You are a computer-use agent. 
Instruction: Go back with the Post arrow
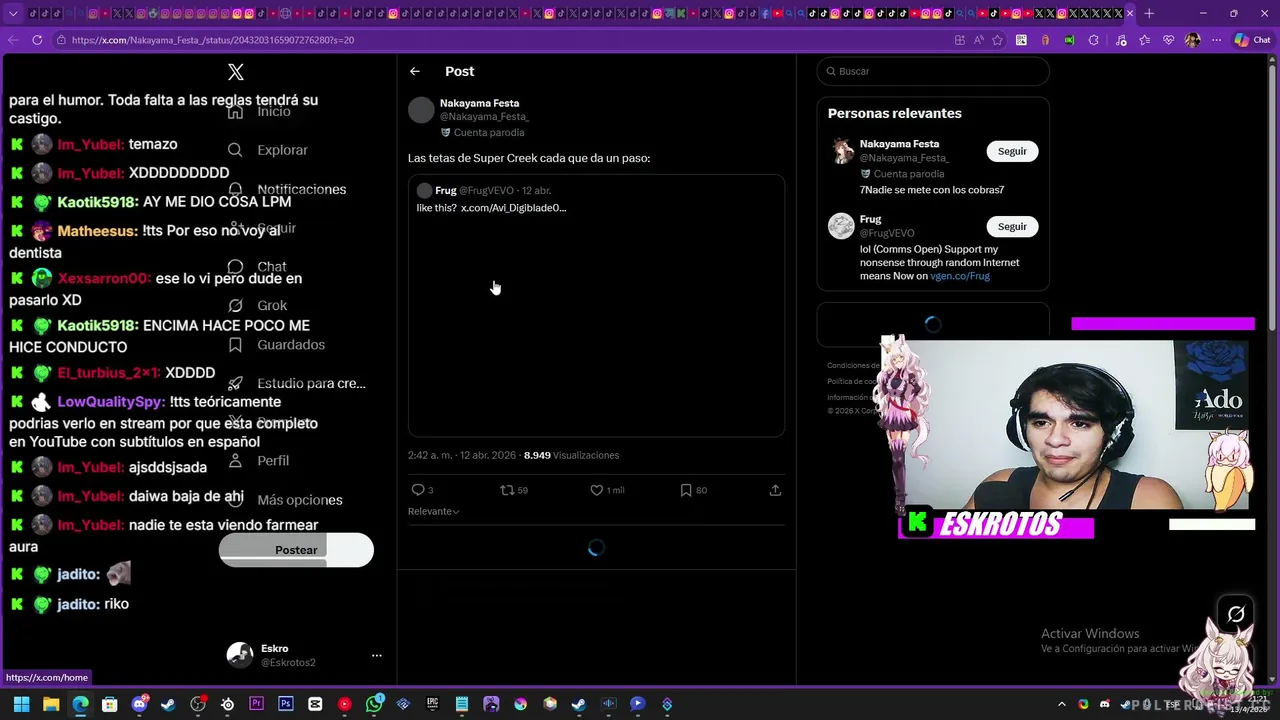point(415,71)
